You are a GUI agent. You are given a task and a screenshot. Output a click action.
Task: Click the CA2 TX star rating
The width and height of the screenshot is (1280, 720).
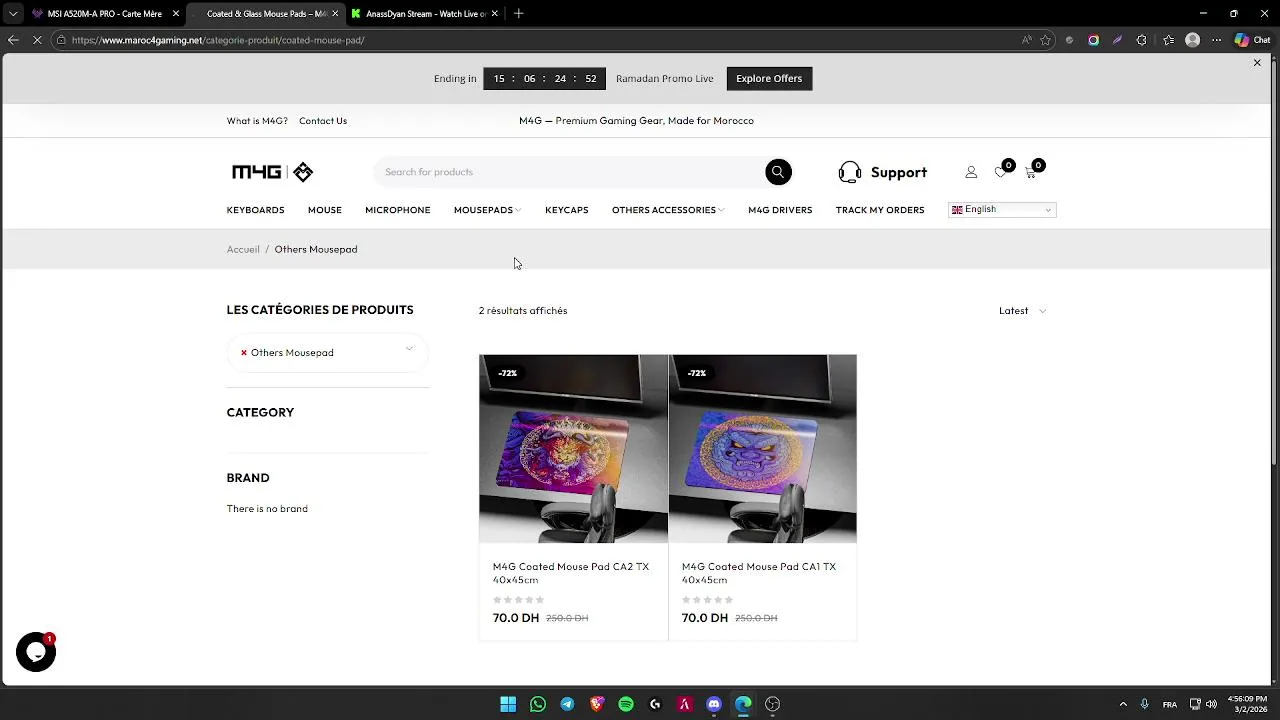518,600
